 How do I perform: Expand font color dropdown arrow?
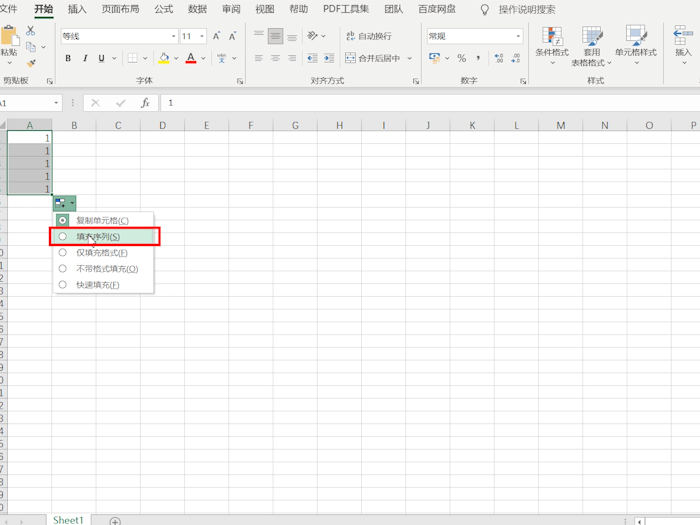pyautogui.click(x=204, y=58)
